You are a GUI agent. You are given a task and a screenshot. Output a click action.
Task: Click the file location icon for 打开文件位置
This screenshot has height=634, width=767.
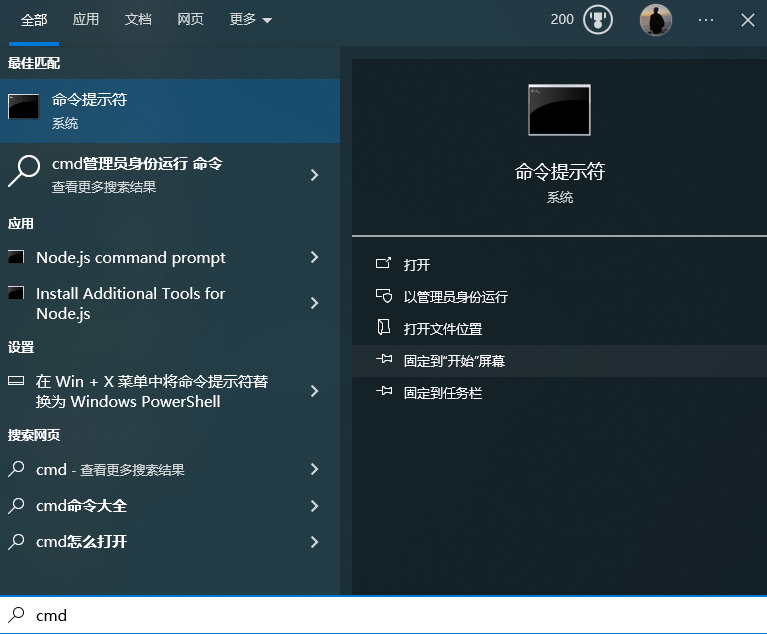point(384,327)
